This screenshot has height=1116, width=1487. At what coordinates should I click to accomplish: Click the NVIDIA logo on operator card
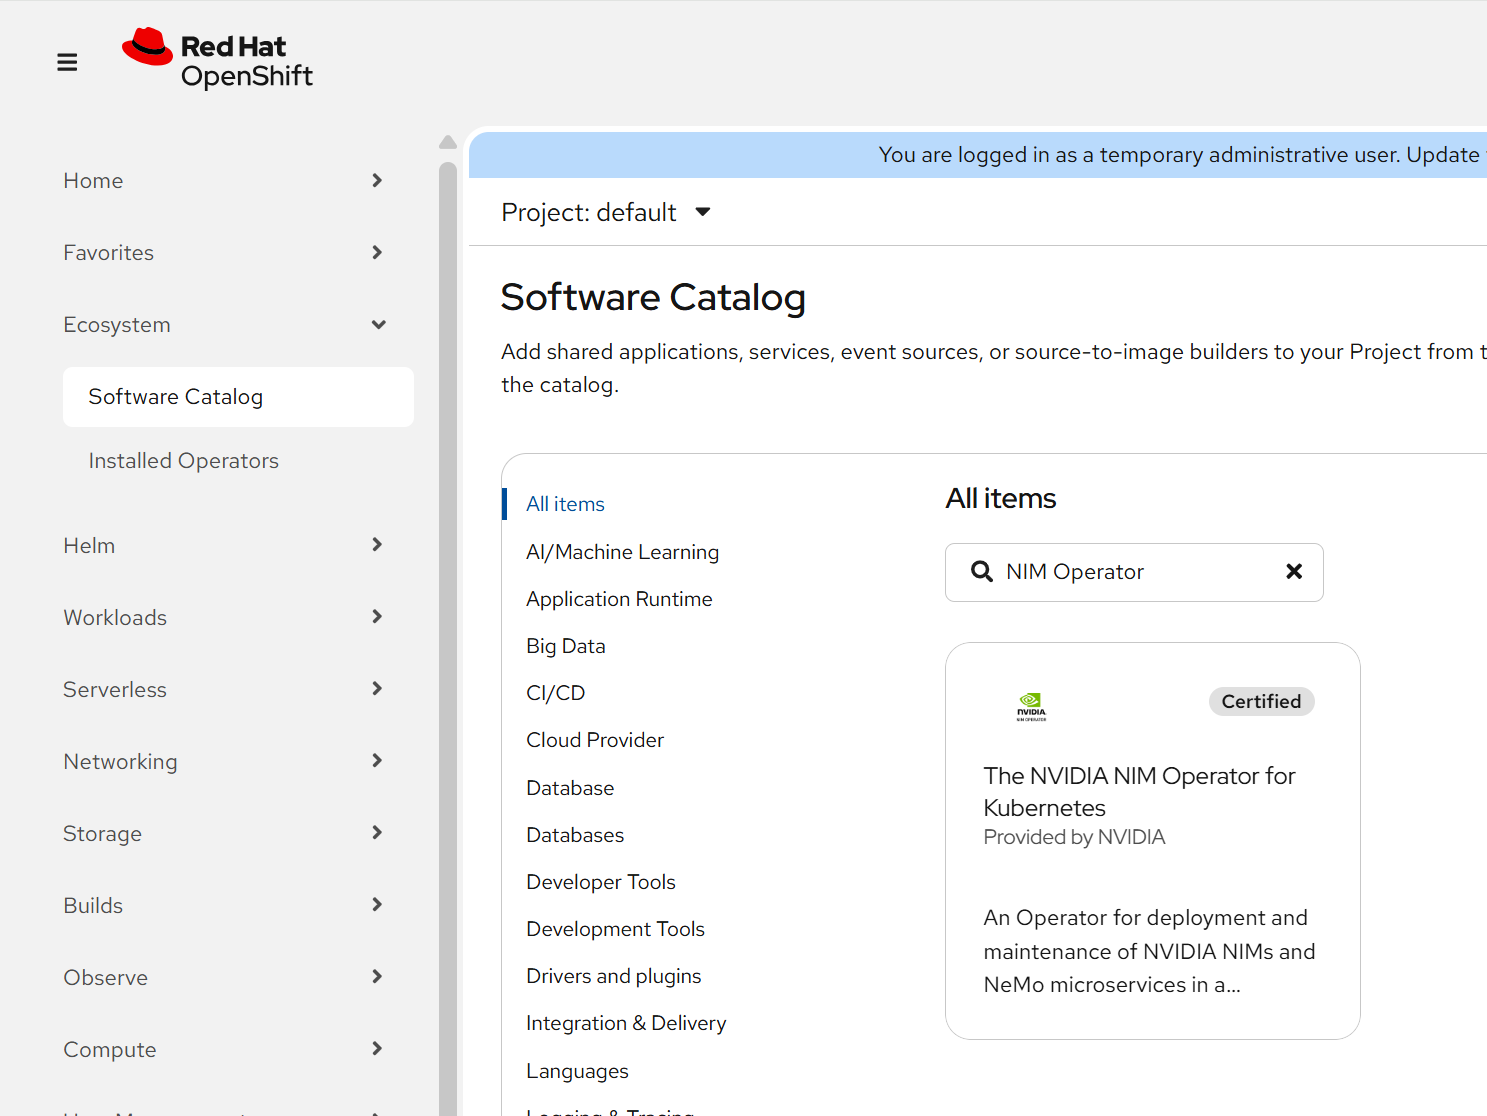pyautogui.click(x=1031, y=706)
